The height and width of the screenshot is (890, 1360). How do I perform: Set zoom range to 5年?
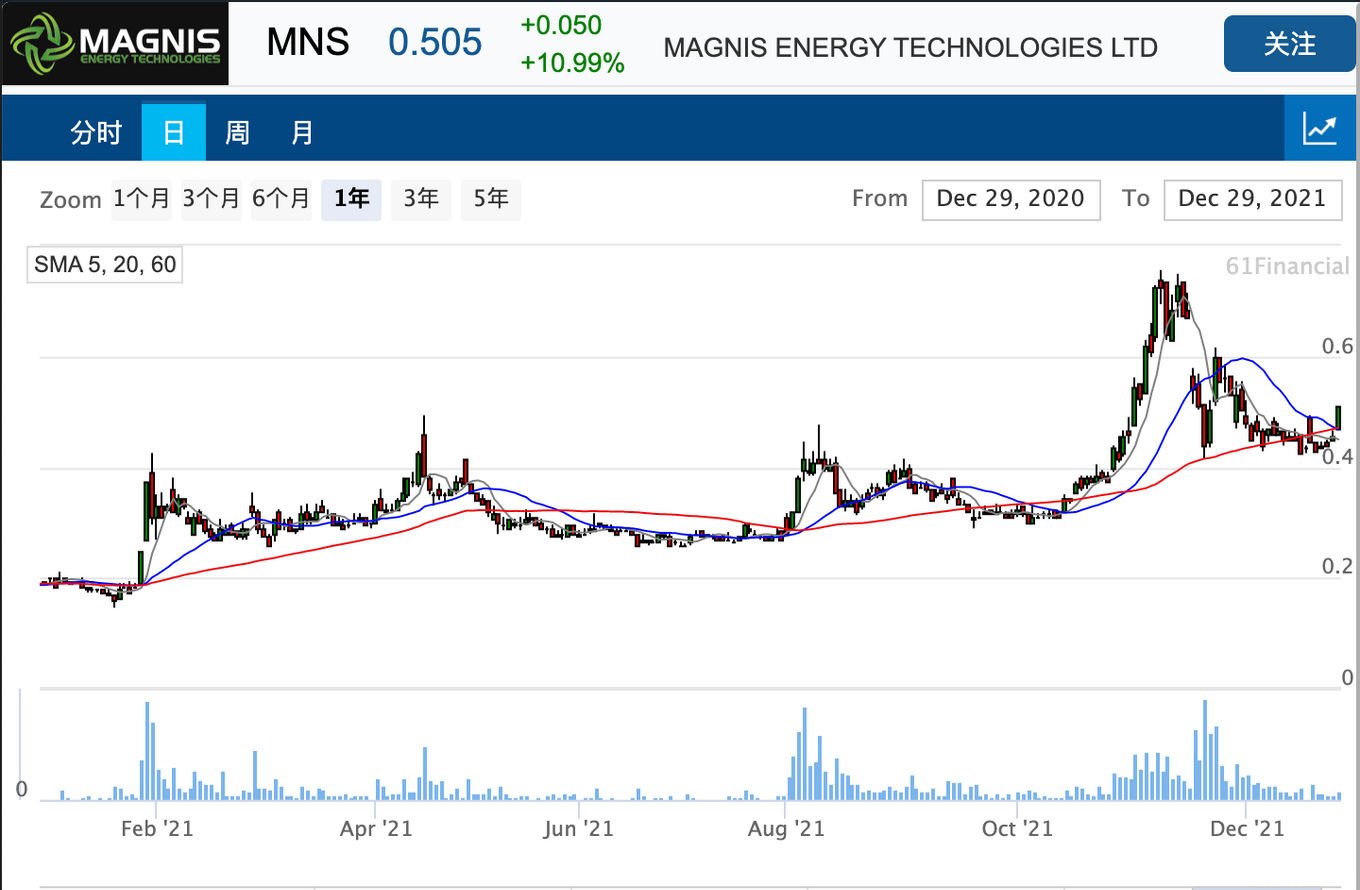[x=491, y=199]
